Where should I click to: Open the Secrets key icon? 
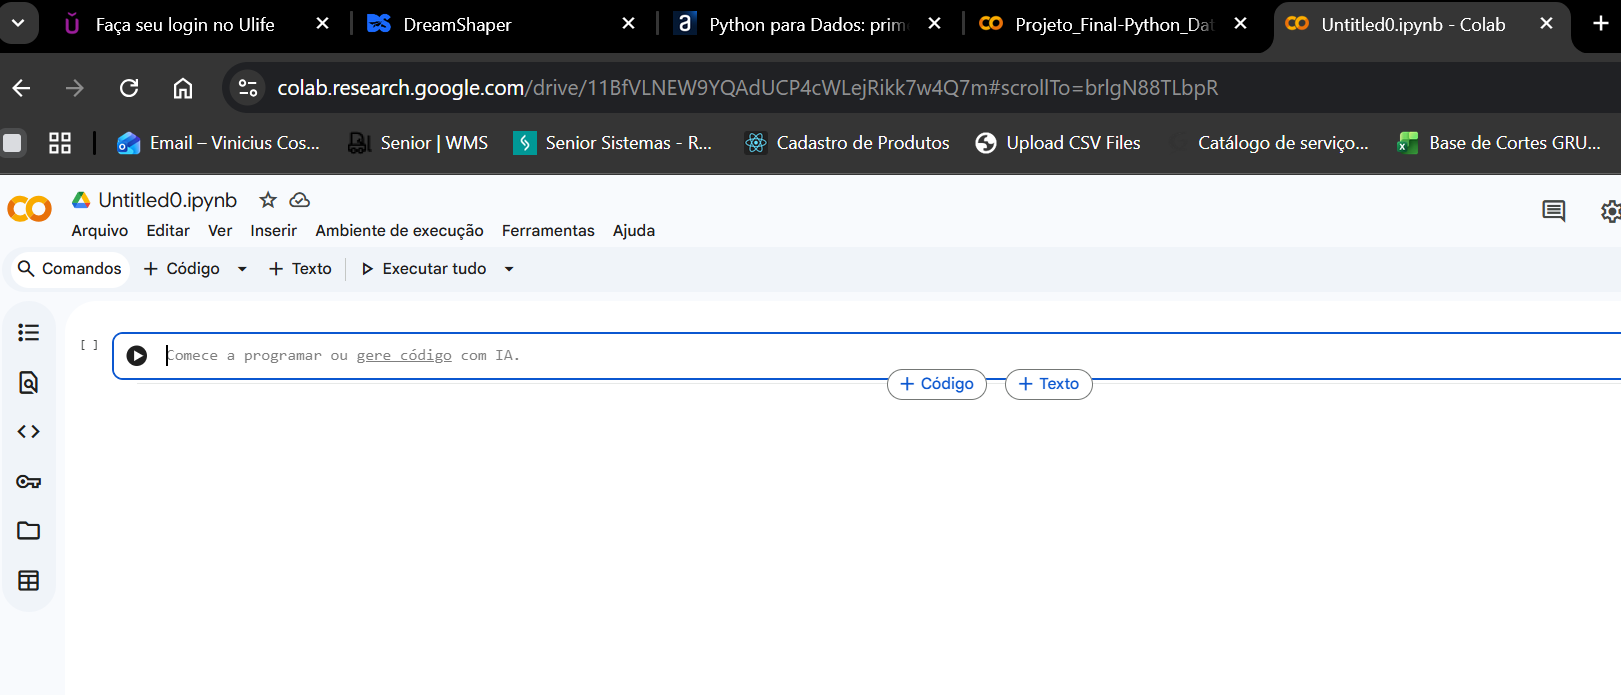click(29, 482)
